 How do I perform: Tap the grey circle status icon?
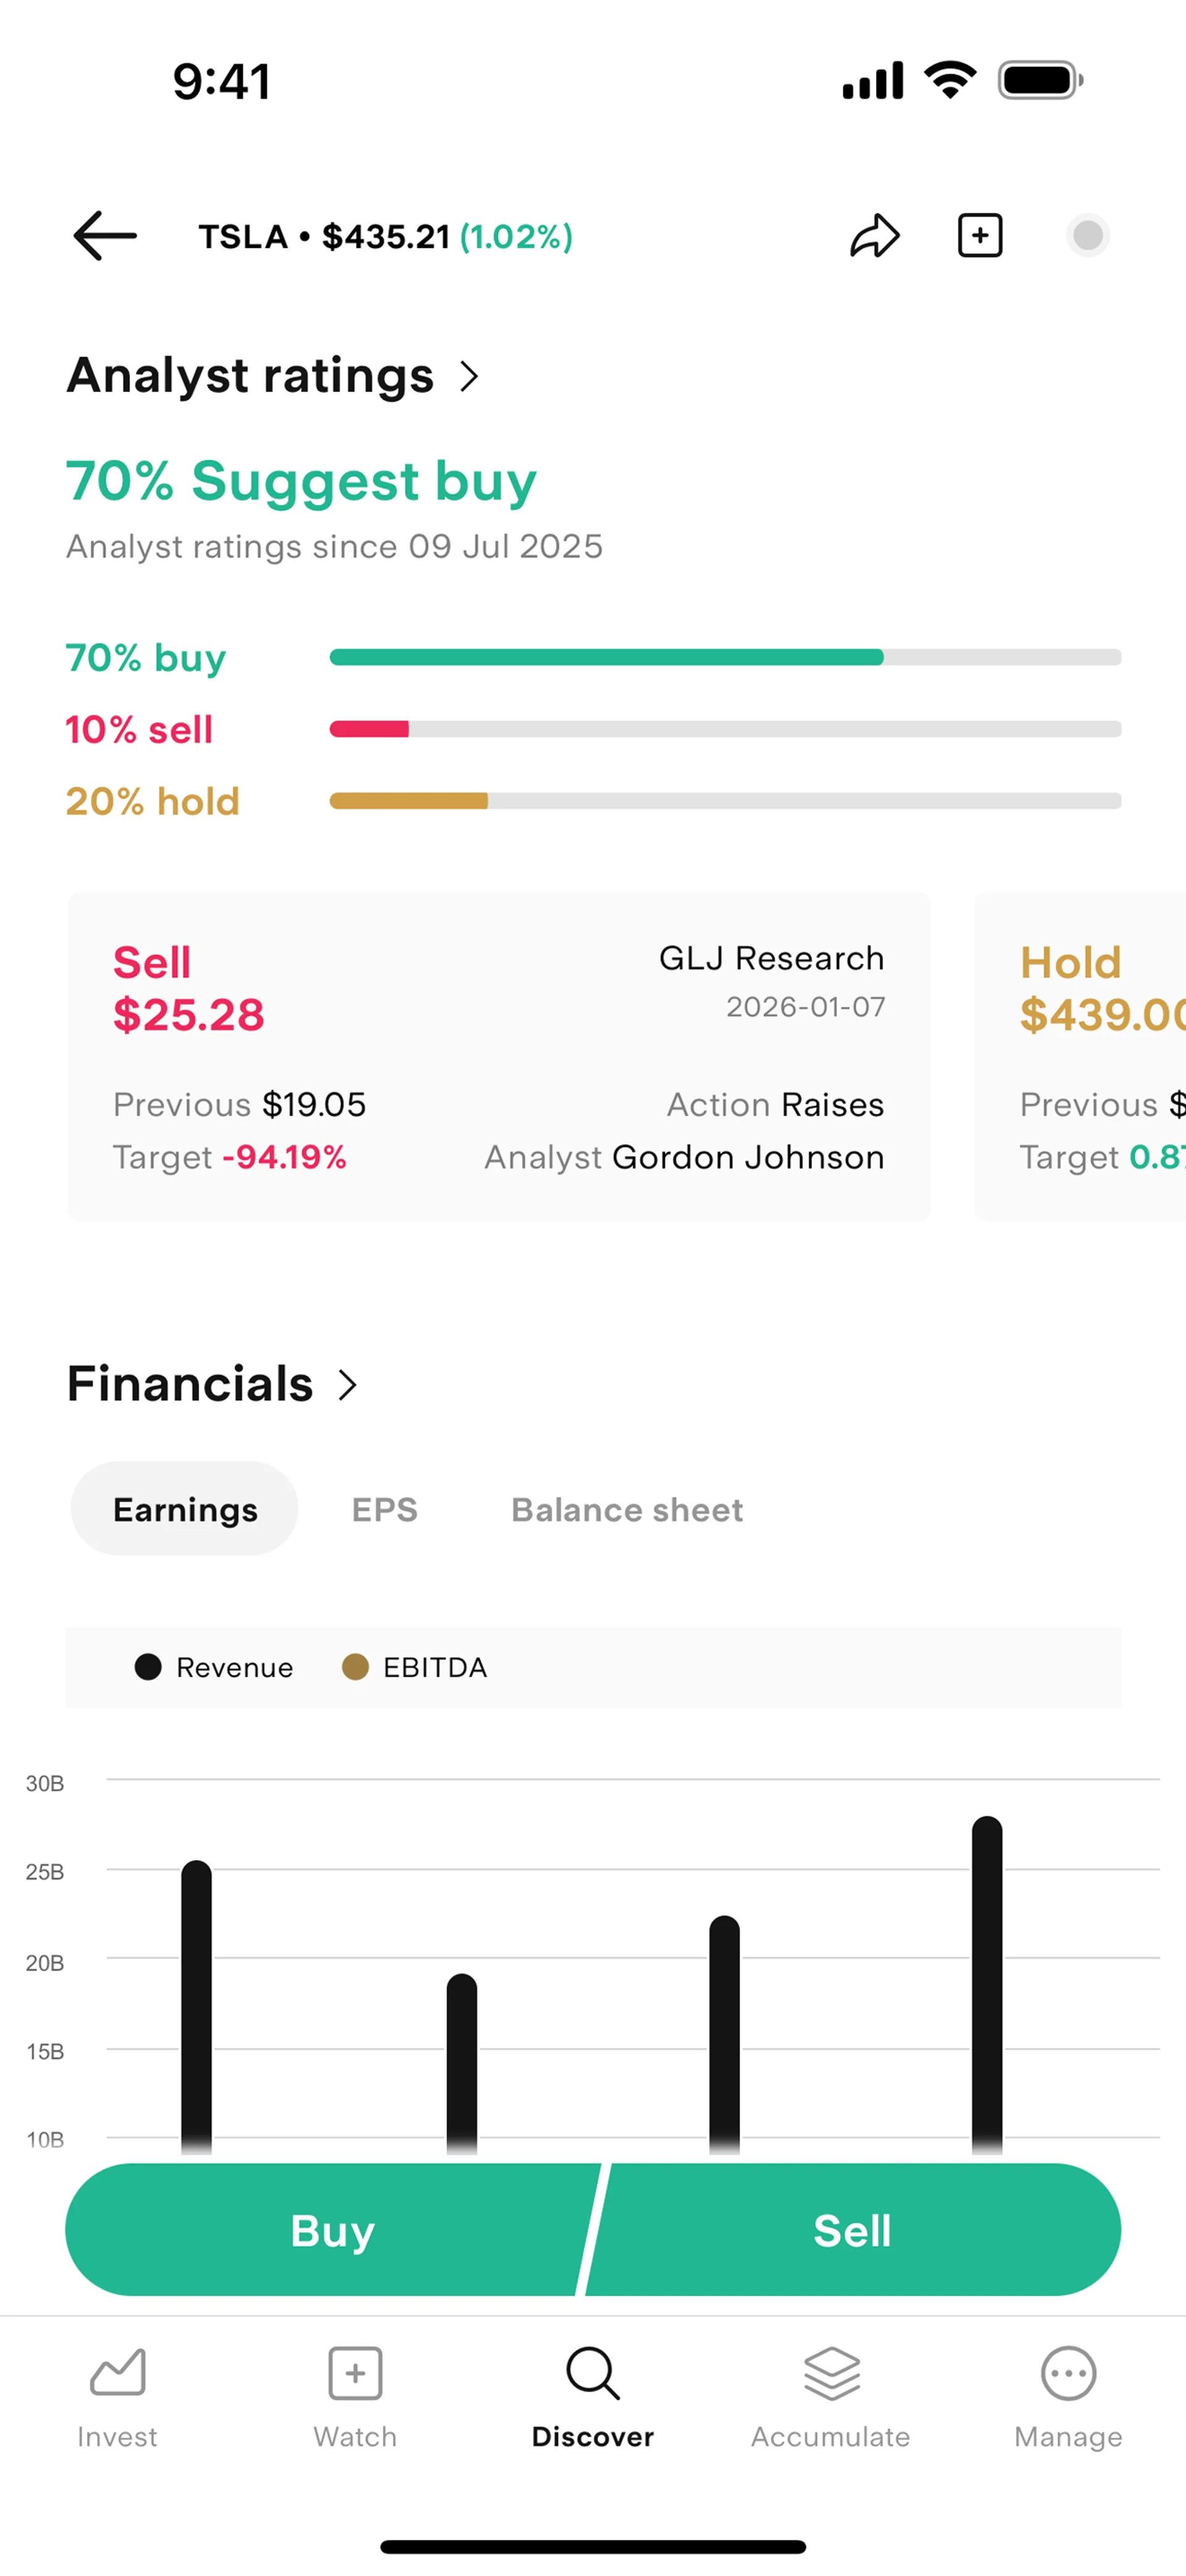click(1088, 236)
